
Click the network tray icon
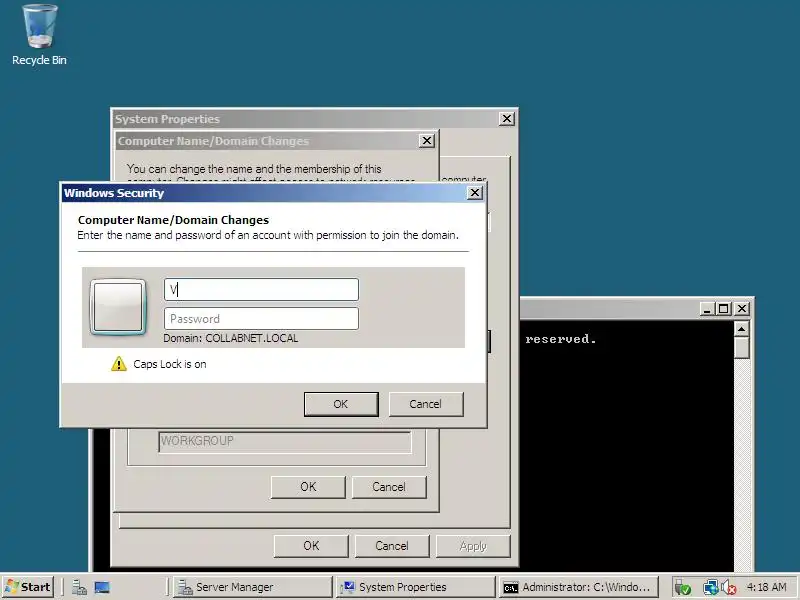point(710,588)
